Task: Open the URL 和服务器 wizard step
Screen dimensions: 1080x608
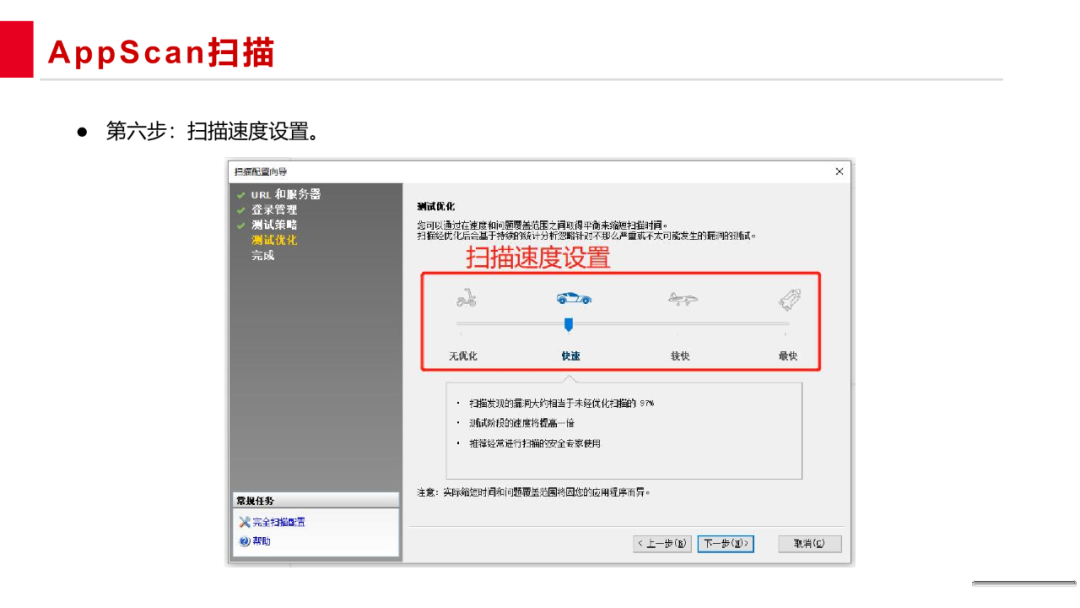Action: tap(286, 195)
